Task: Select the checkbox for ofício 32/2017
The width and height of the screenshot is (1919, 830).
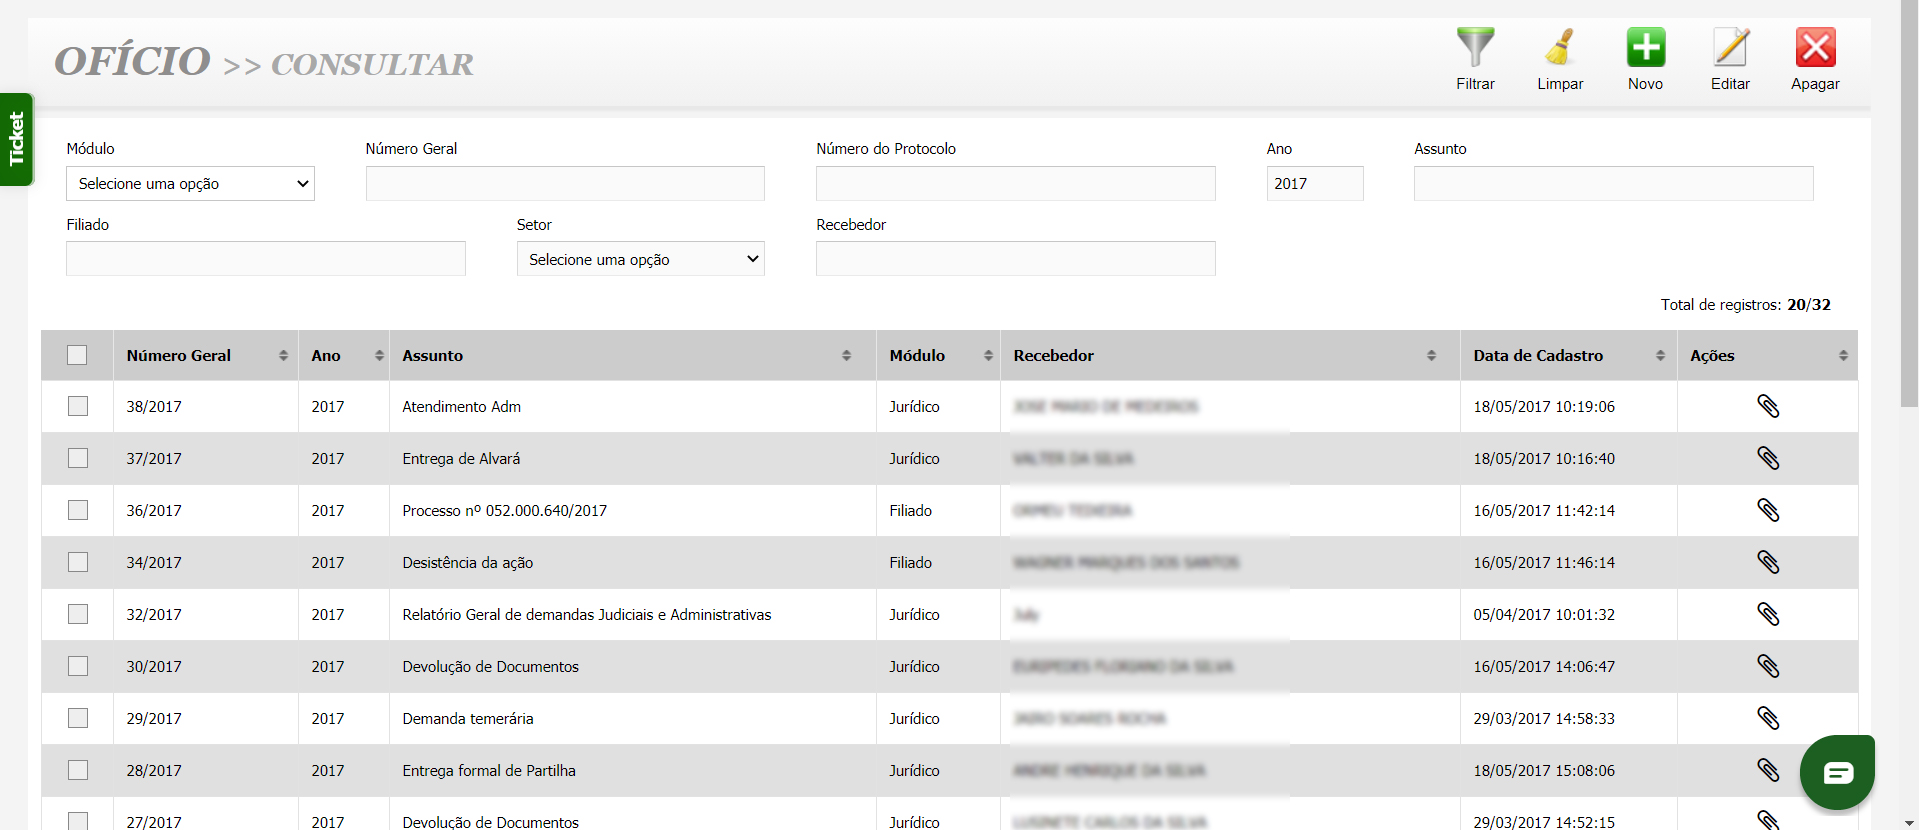Action: coord(78,614)
